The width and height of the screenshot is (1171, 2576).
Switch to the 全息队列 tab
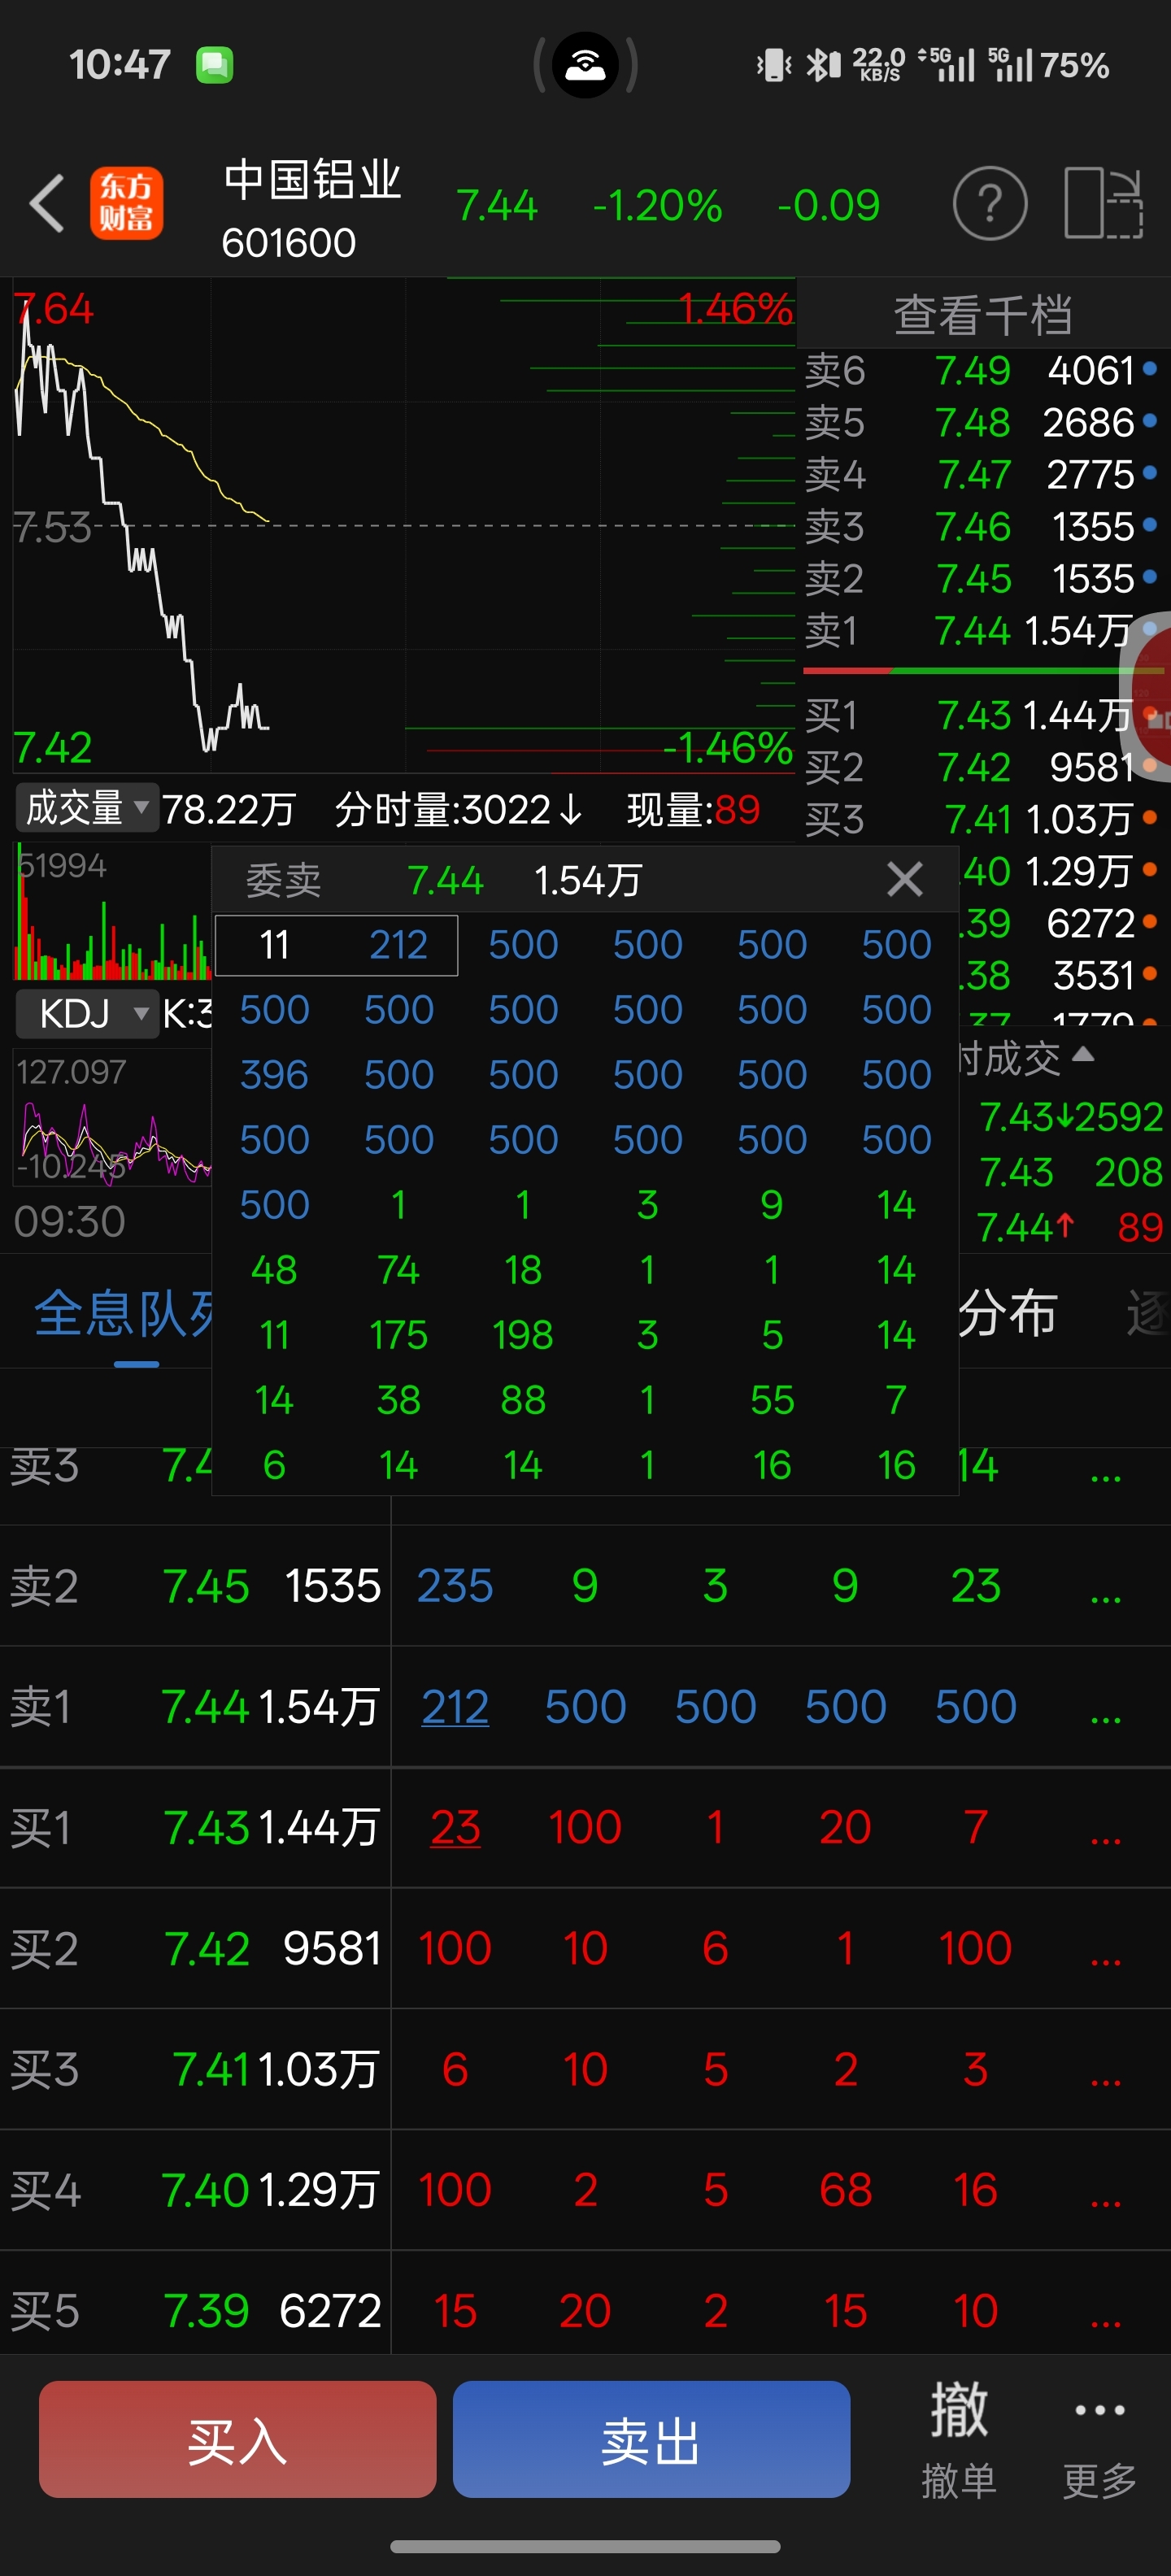tap(123, 1313)
